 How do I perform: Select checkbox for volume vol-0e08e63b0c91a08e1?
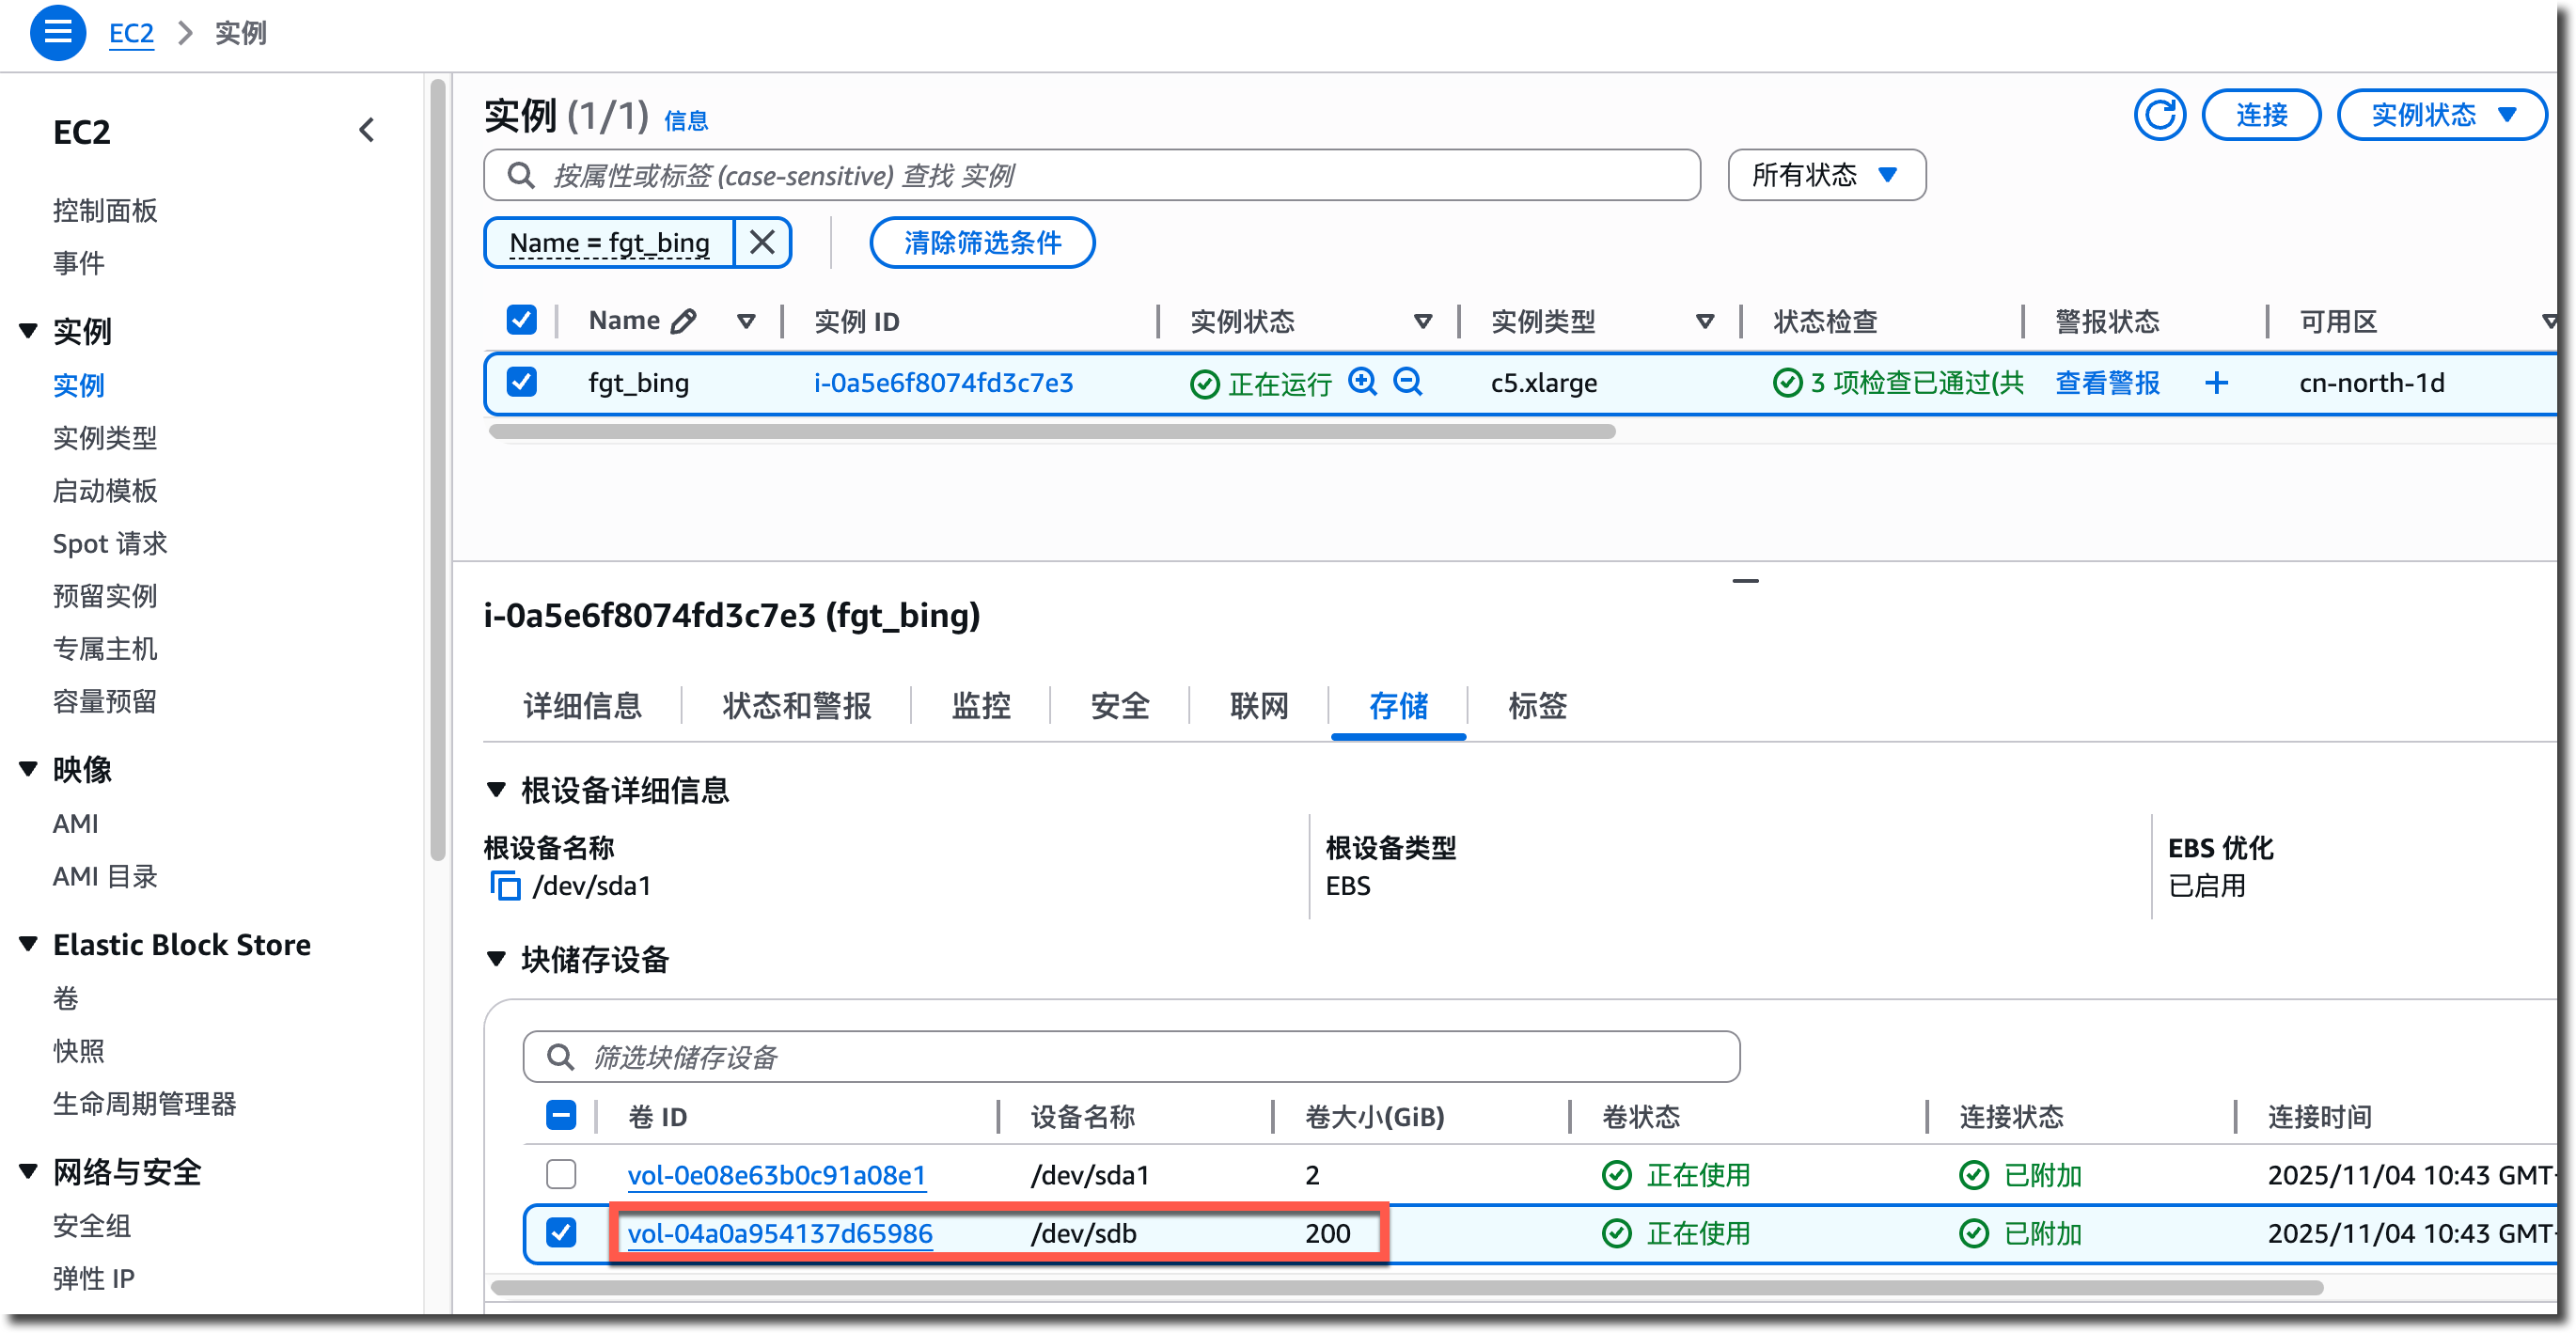coord(561,1174)
